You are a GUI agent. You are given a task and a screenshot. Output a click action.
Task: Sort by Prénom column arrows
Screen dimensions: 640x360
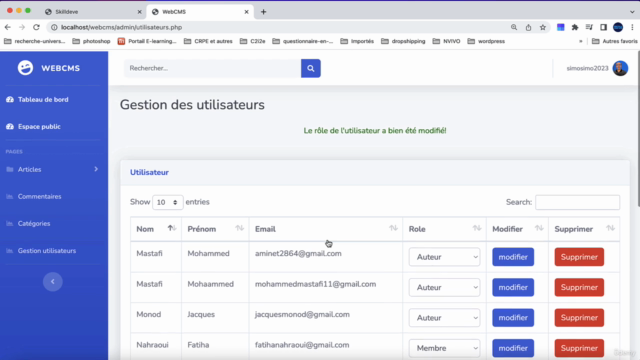click(x=240, y=228)
